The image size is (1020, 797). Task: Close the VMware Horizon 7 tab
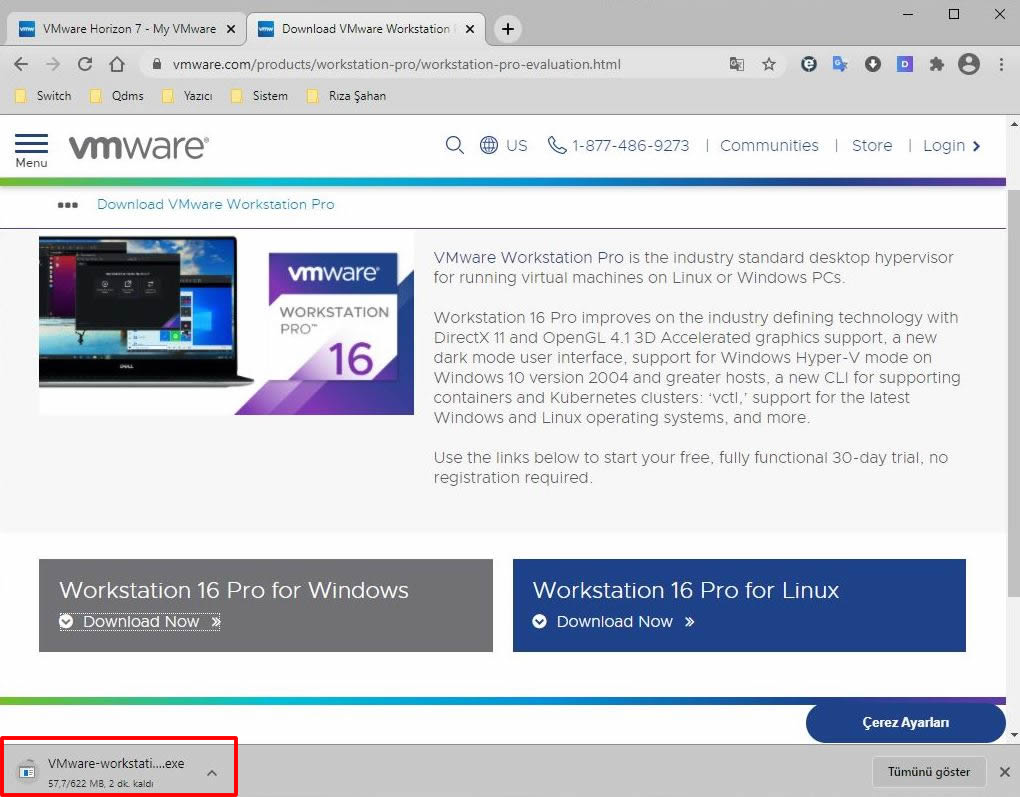230,29
